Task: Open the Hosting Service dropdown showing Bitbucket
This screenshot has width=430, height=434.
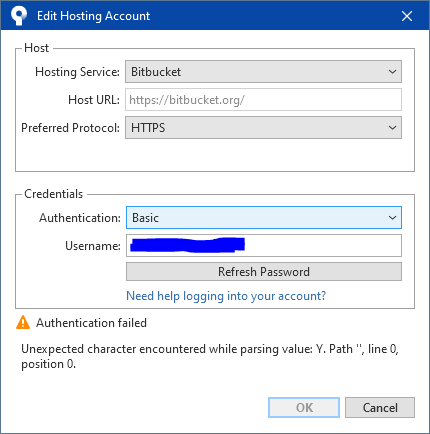Action: pos(263,72)
